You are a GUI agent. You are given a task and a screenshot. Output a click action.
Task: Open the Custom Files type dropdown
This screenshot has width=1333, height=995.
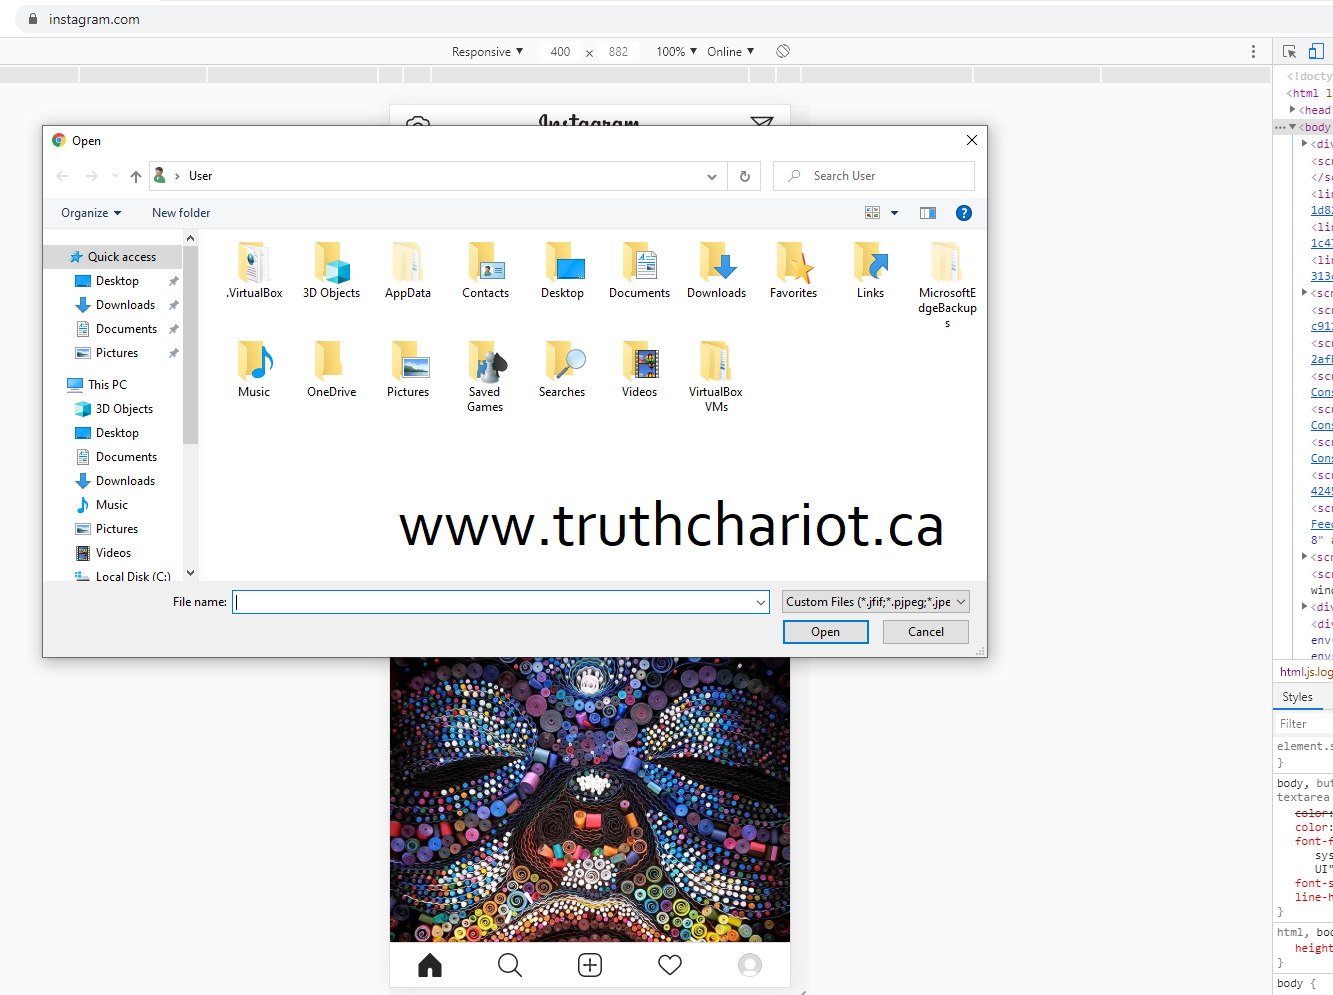pos(876,602)
